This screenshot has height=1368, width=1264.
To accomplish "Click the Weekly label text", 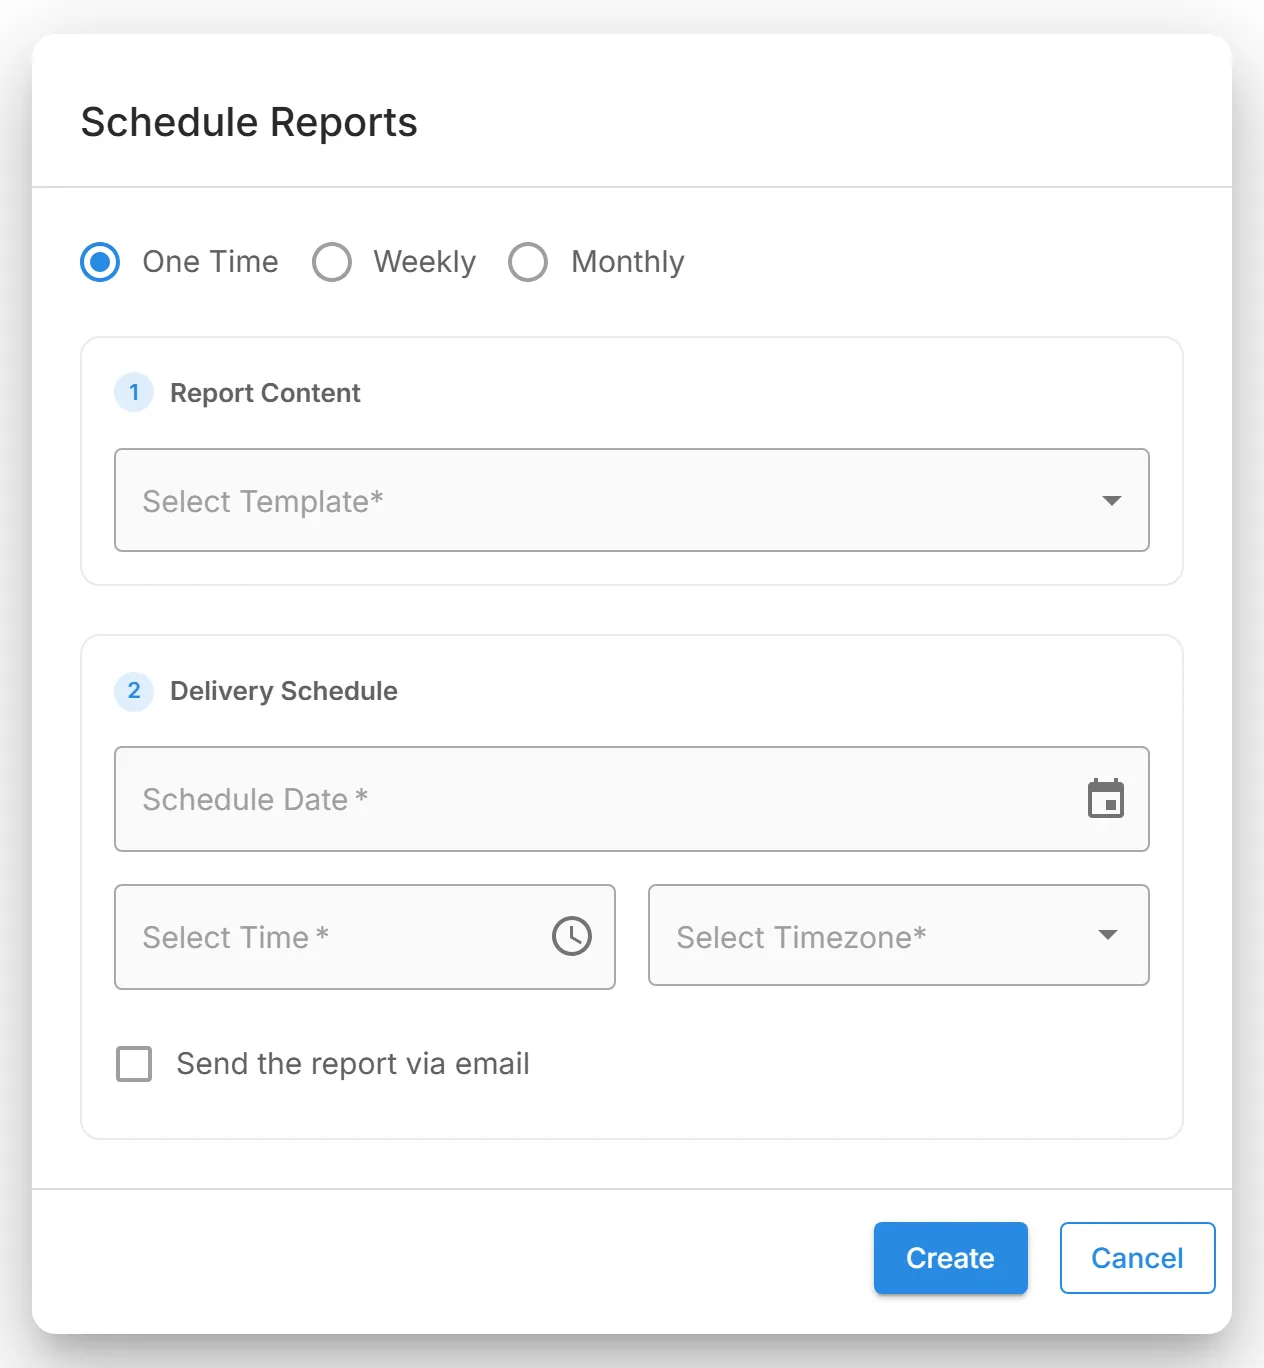I will coord(425,262).
